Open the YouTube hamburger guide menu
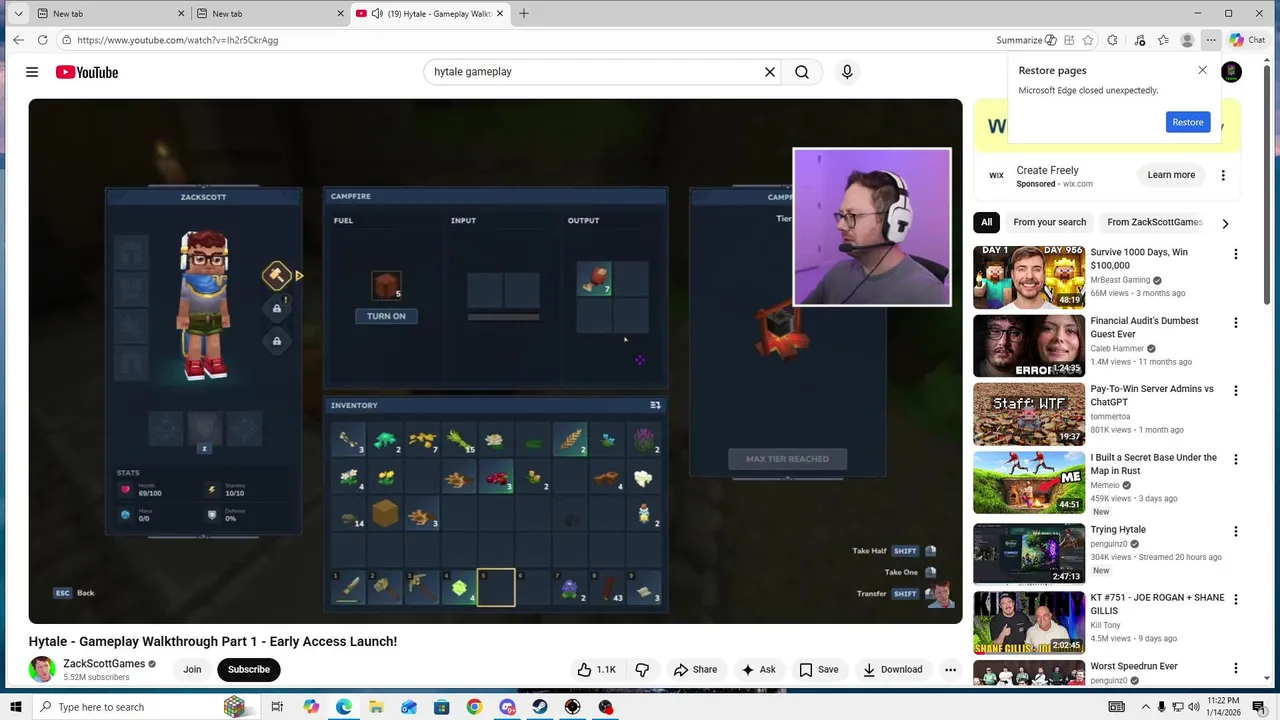Viewport: 1280px width, 720px height. pyautogui.click(x=32, y=72)
